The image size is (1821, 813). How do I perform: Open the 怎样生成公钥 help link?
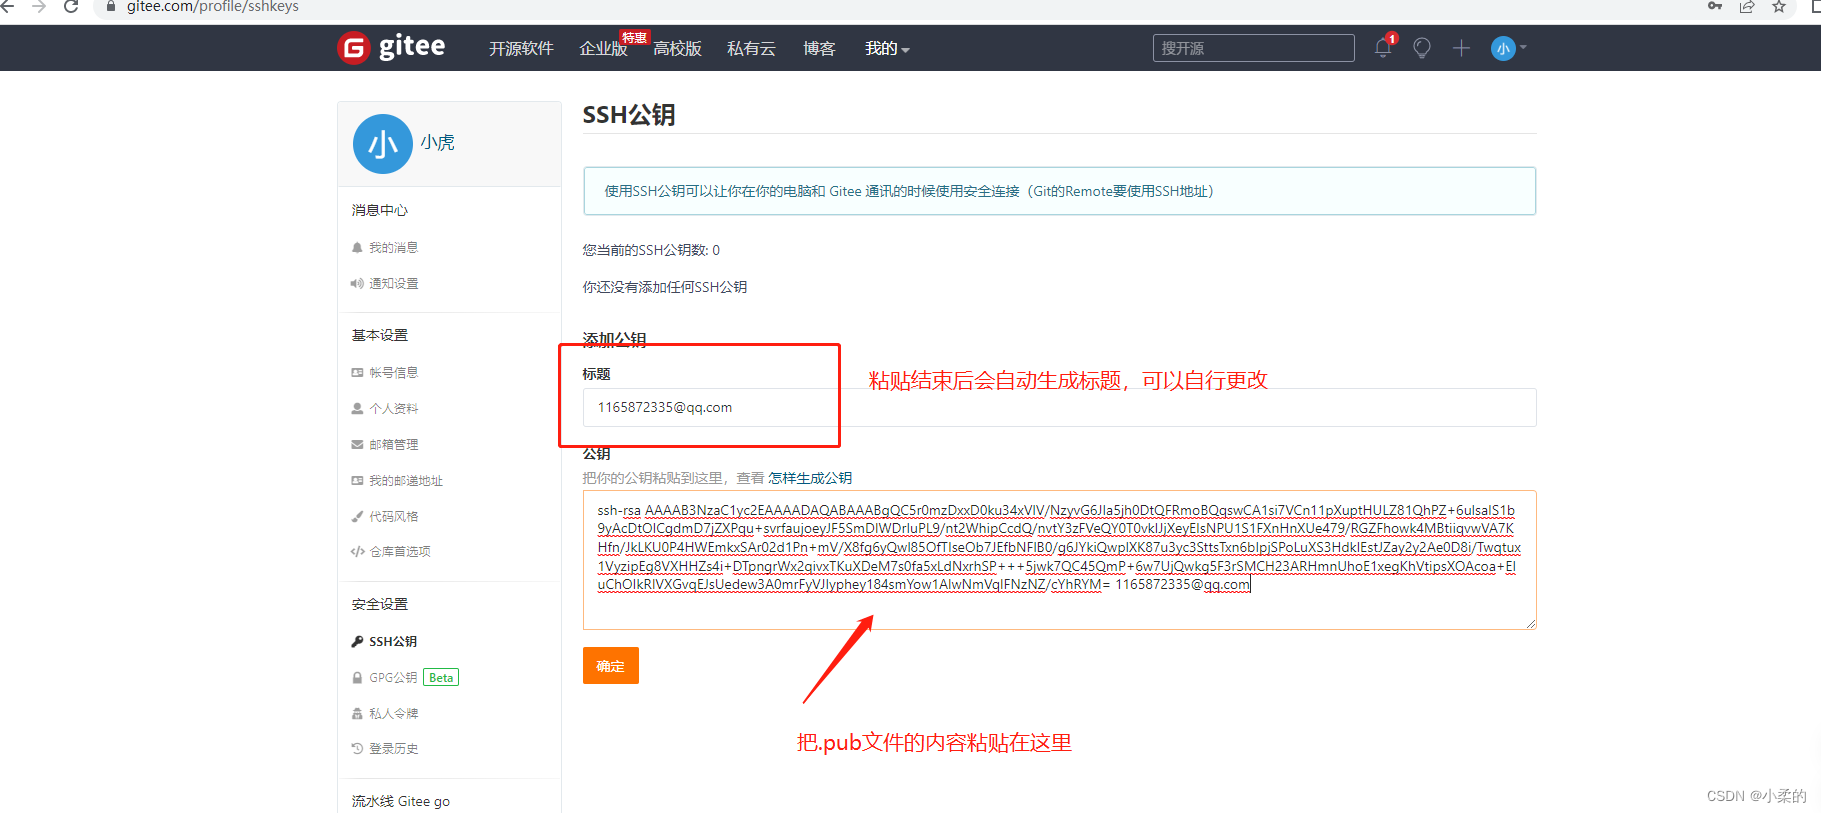point(810,478)
